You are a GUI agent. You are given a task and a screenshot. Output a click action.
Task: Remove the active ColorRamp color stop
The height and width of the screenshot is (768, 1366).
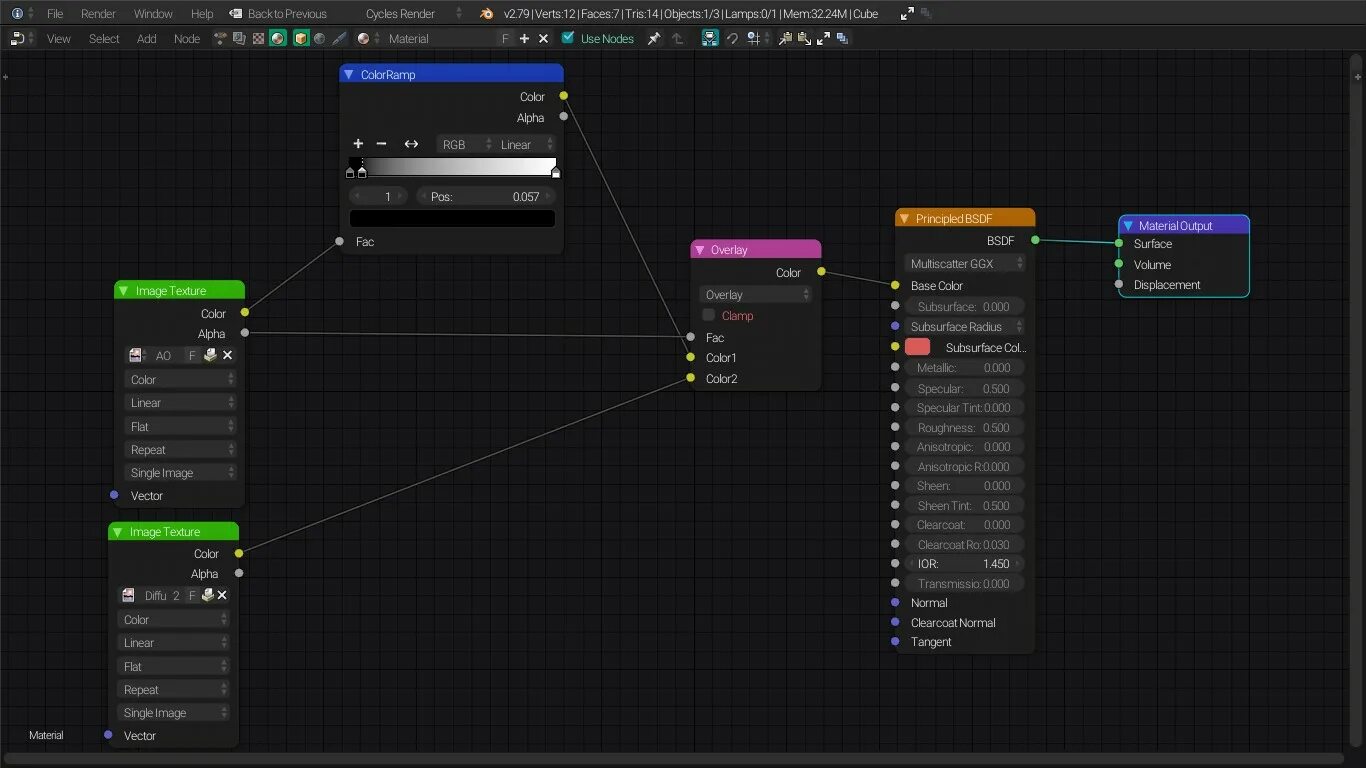click(381, 144)
